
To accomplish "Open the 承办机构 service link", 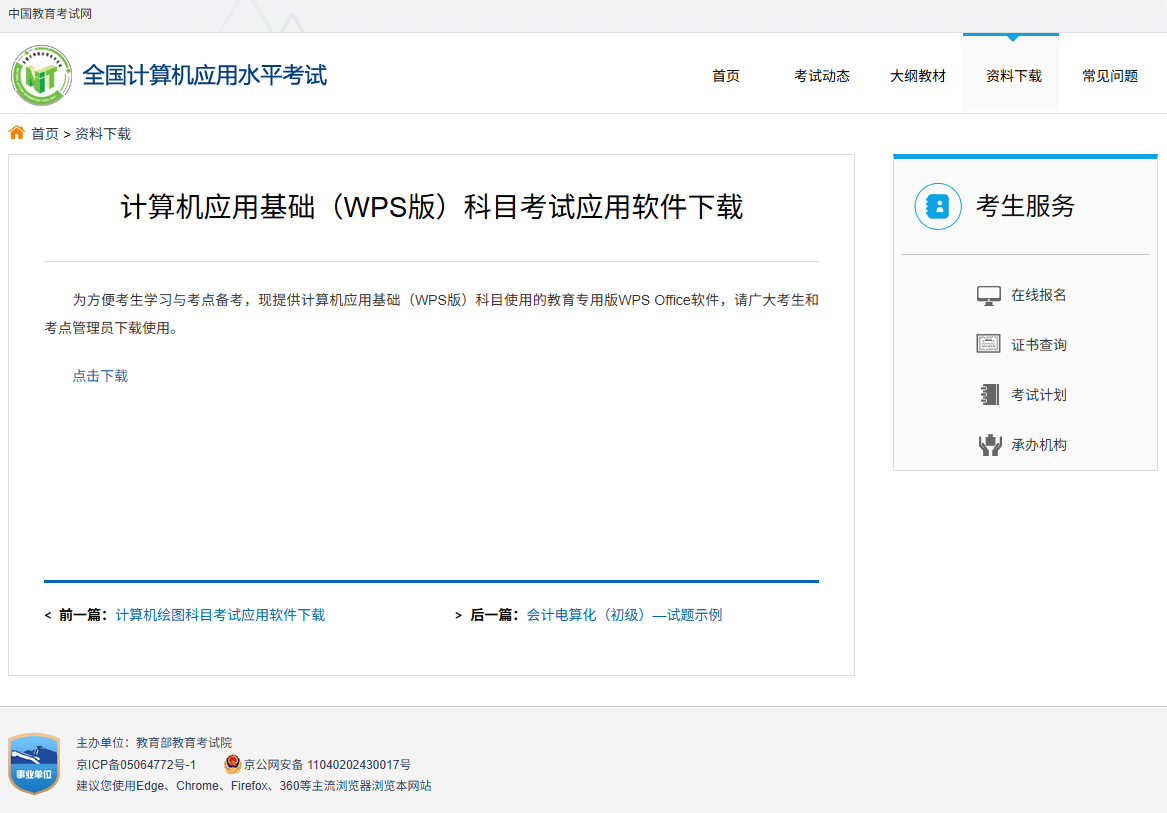I will [1038, 444].
